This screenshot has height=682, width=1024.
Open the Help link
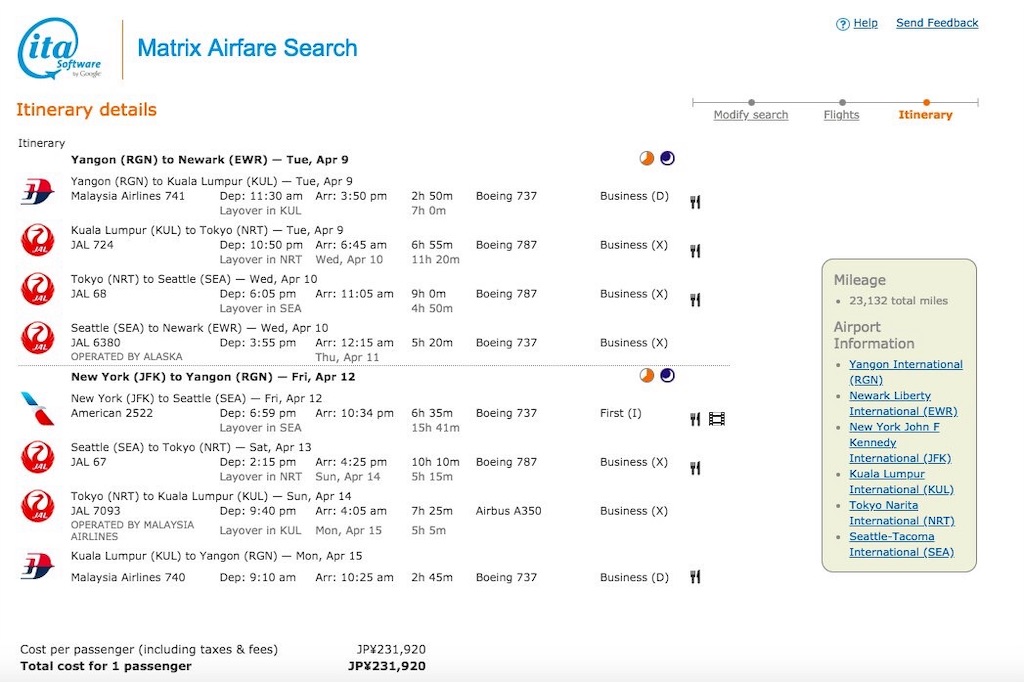[865, 23]
